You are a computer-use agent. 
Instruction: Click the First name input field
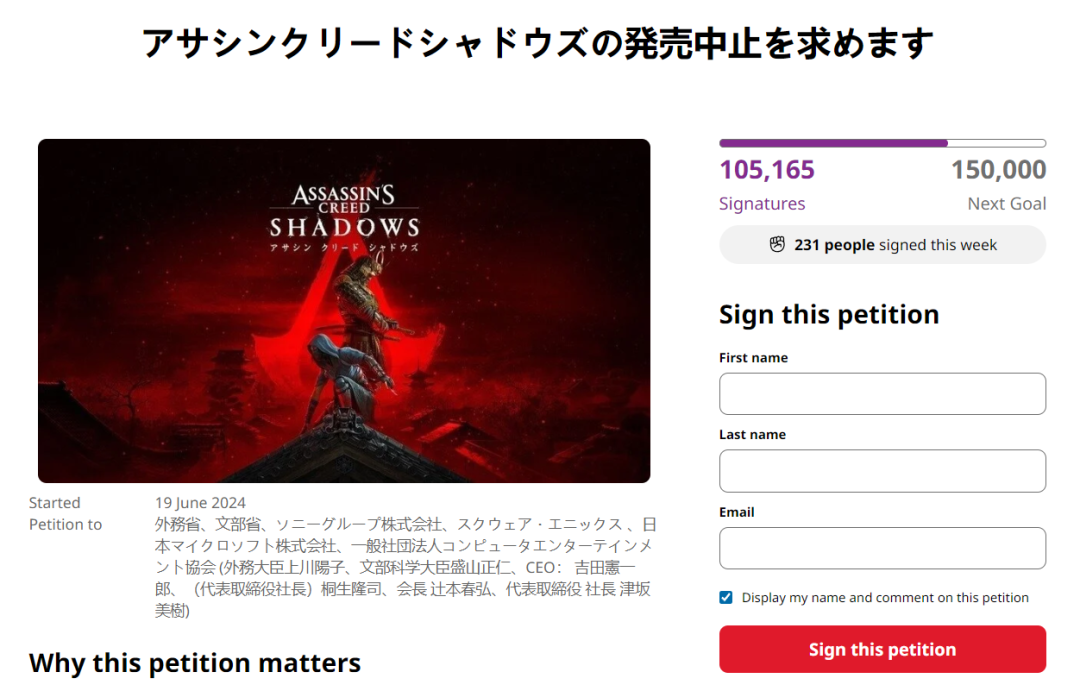tap(882, 394)
